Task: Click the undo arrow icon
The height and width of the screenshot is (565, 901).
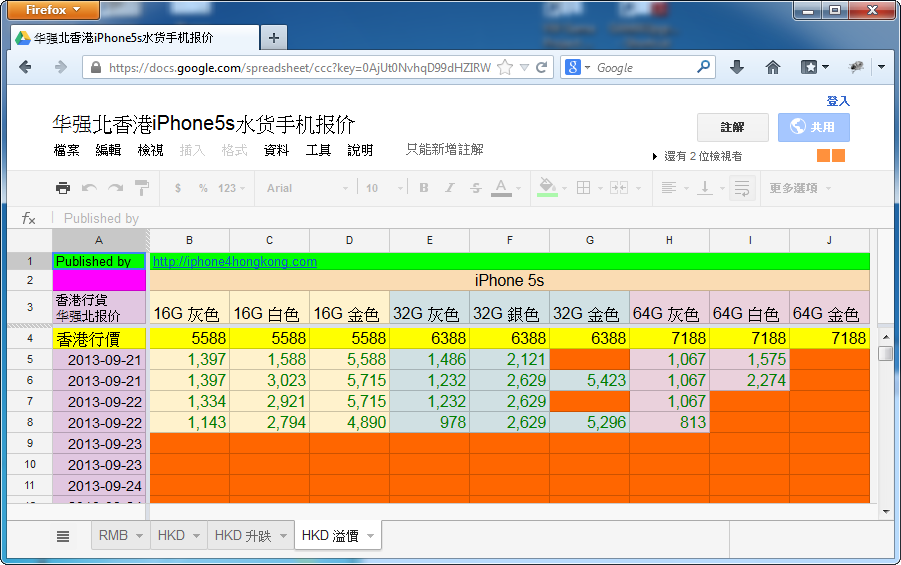Action: click(89, 188)
